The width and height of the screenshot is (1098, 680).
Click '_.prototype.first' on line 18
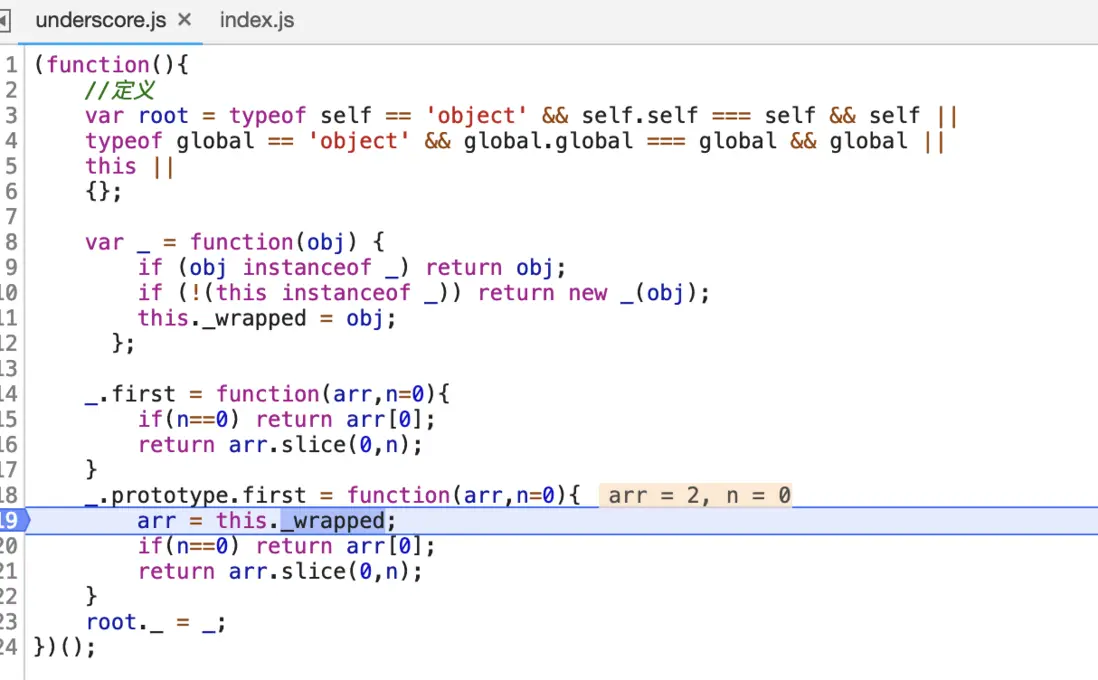(x=196, y=496)
